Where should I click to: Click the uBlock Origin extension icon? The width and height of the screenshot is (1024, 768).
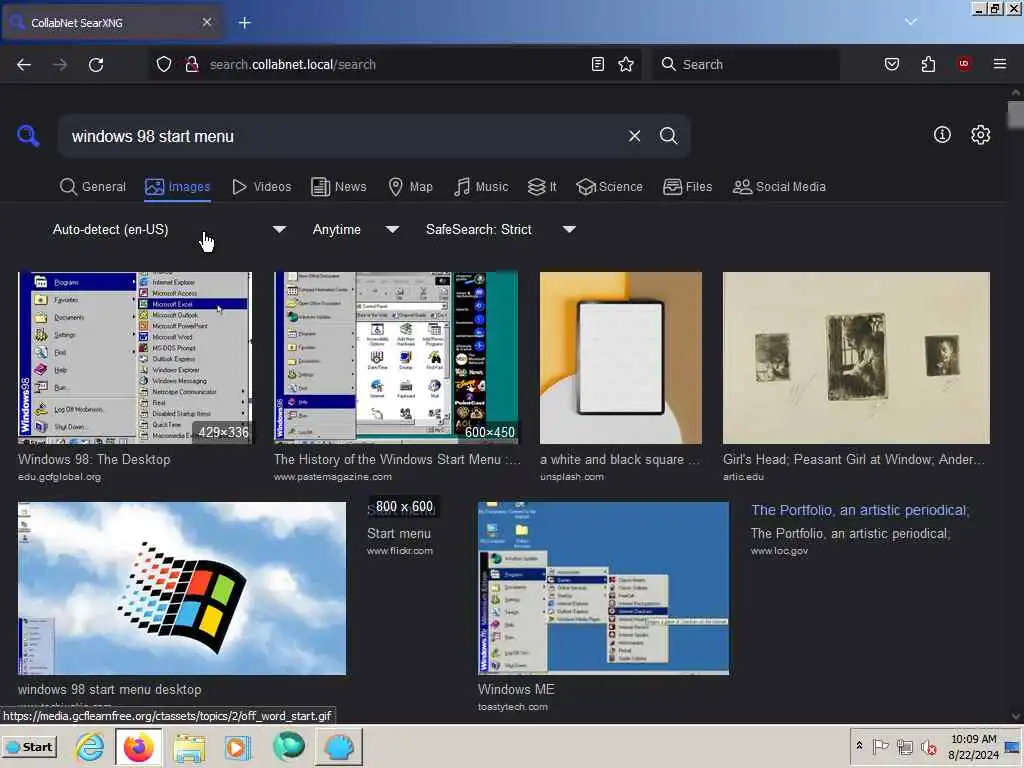[964, 63]
